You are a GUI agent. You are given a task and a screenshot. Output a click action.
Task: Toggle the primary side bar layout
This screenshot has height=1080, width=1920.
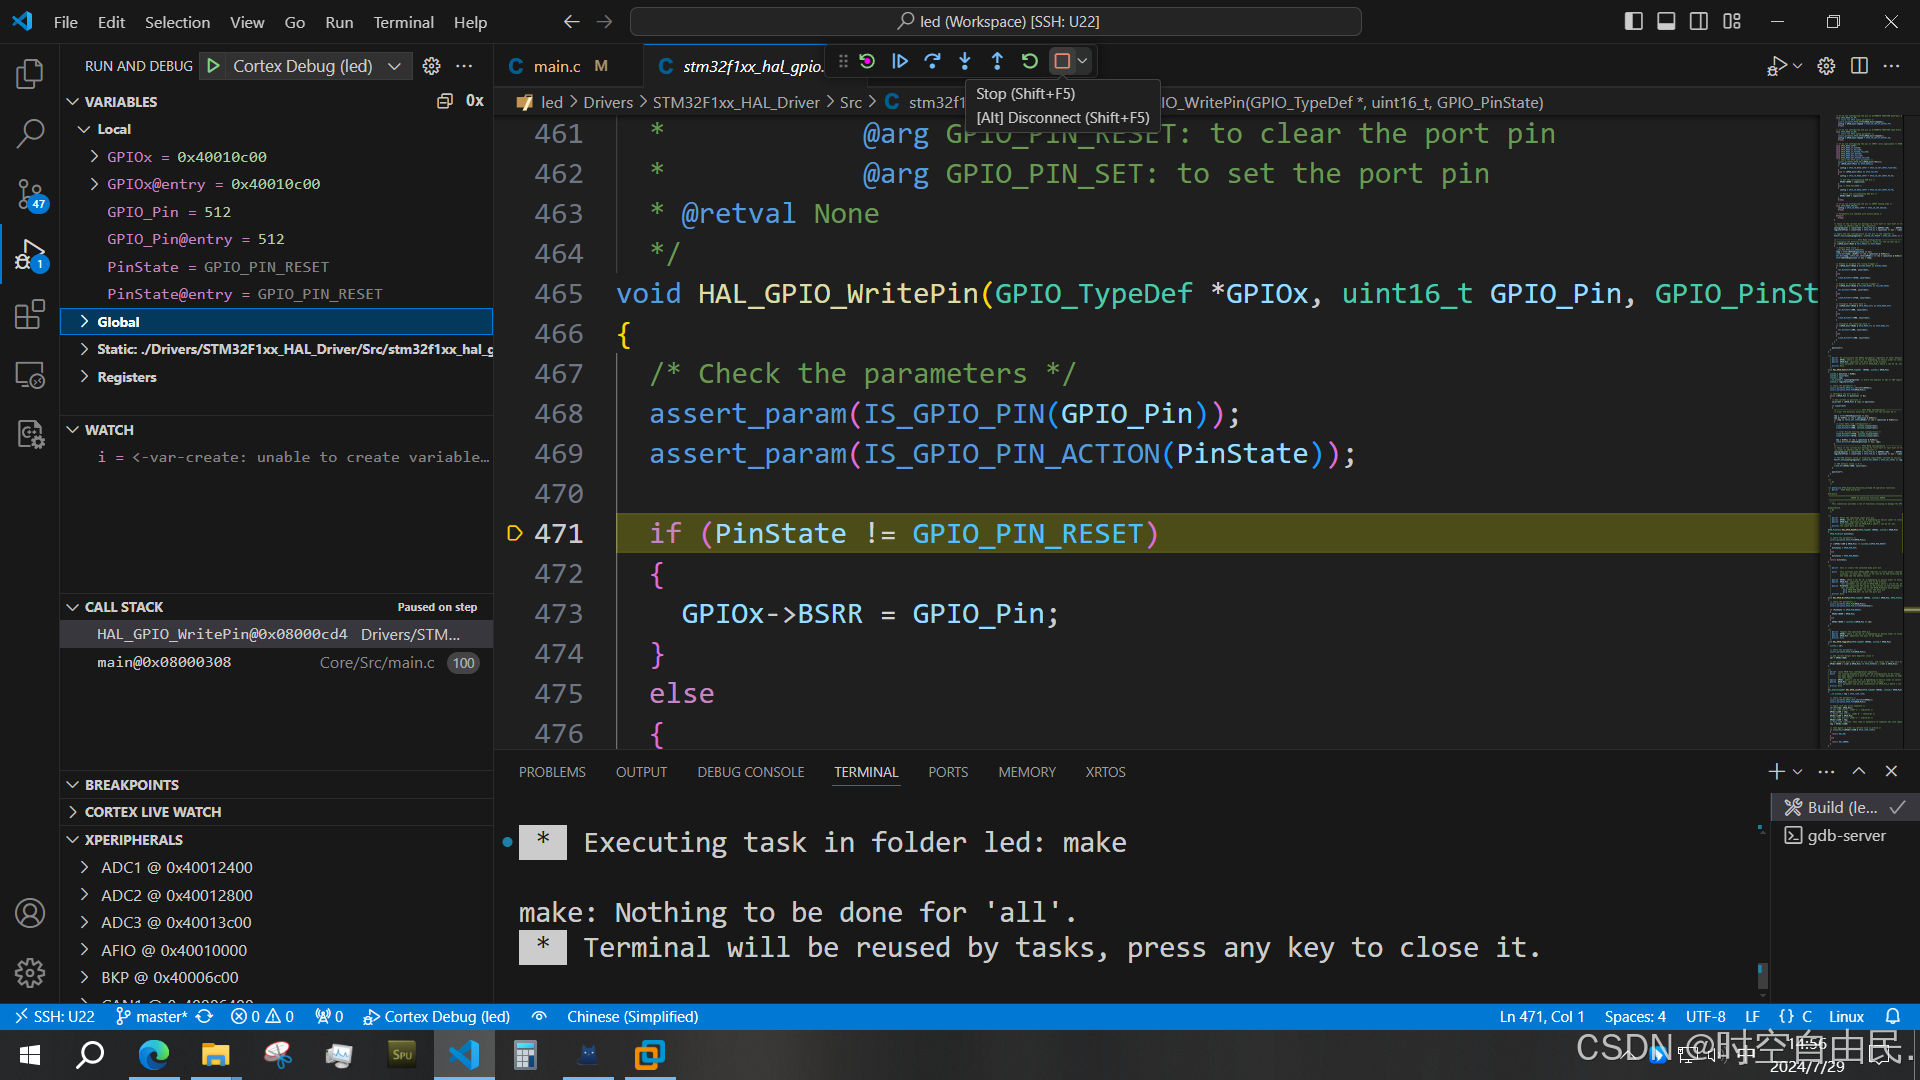coord(1633,21)
